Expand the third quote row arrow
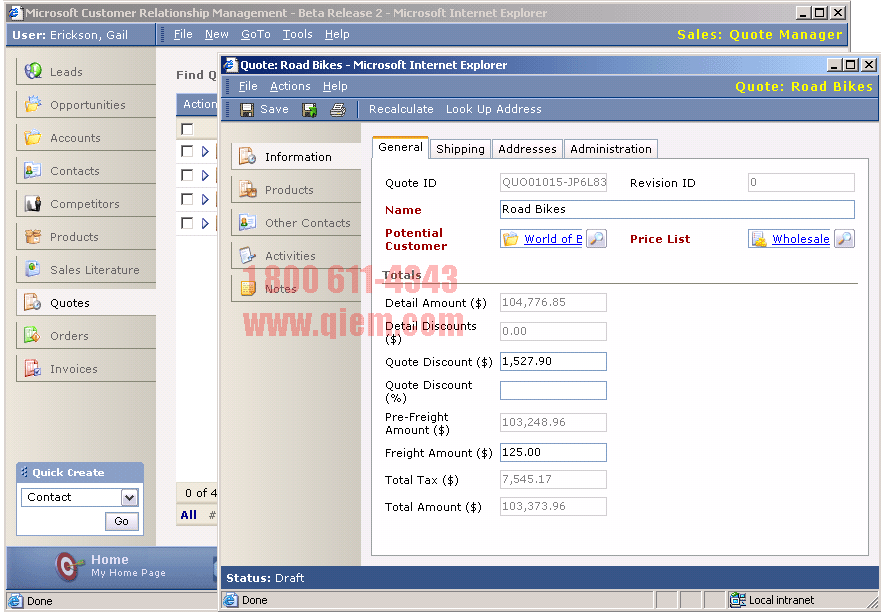 pyautogui.click(x=205, y=199)
